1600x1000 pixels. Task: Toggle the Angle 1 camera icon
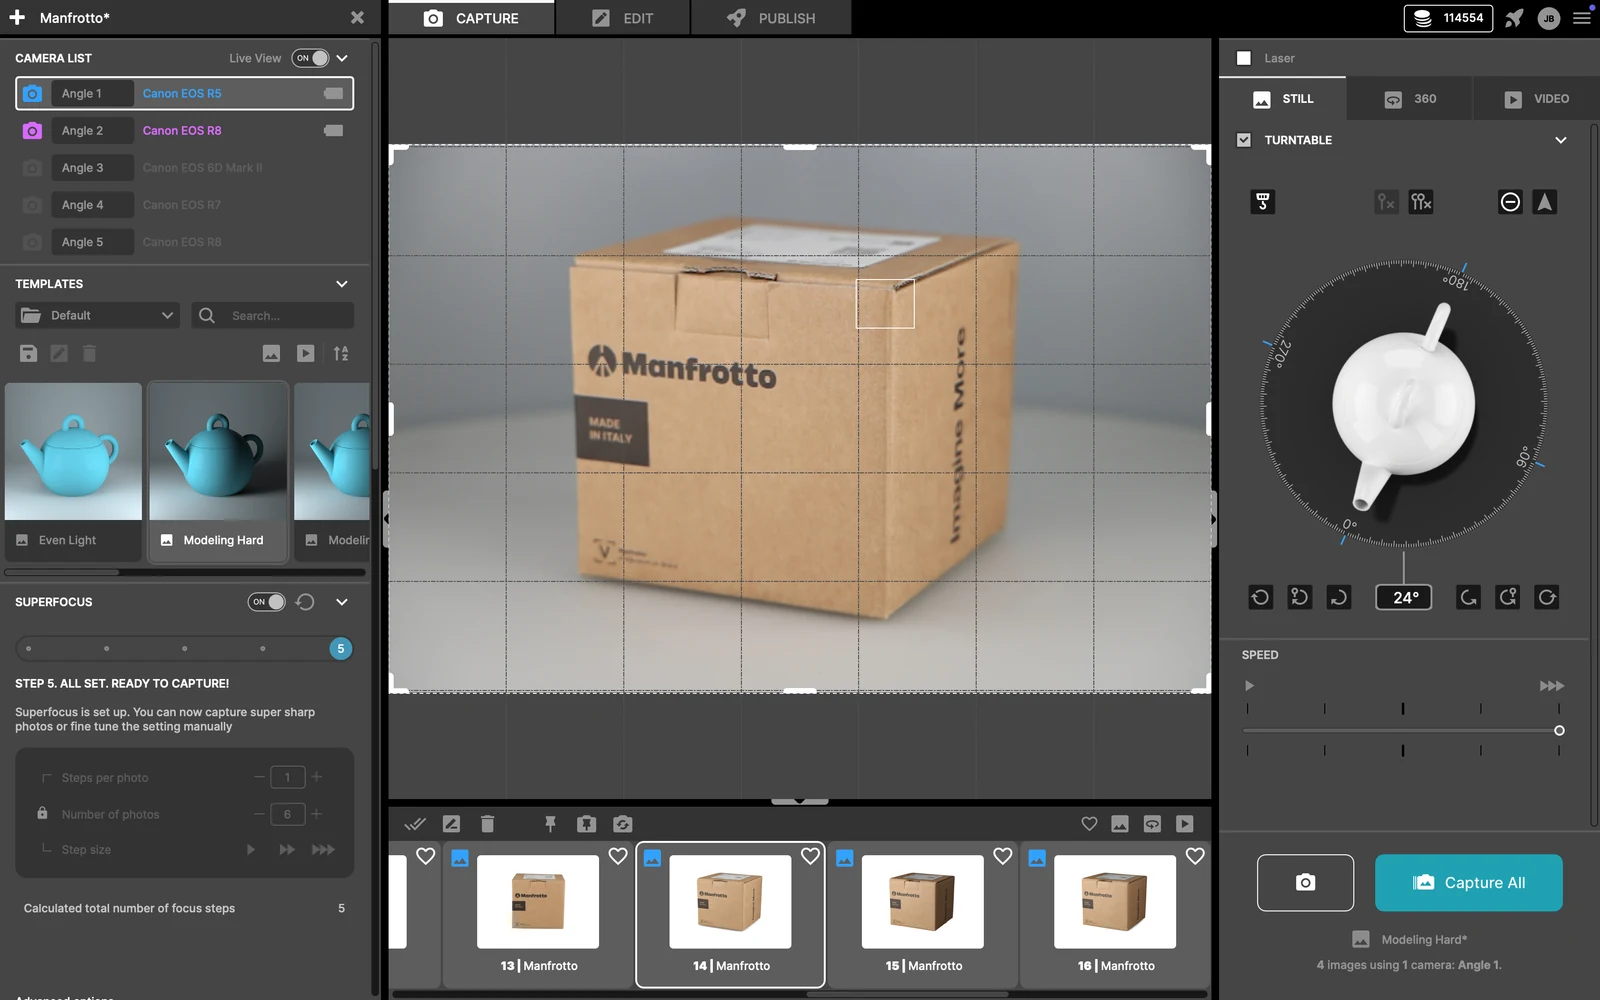[x=32, y=93]
